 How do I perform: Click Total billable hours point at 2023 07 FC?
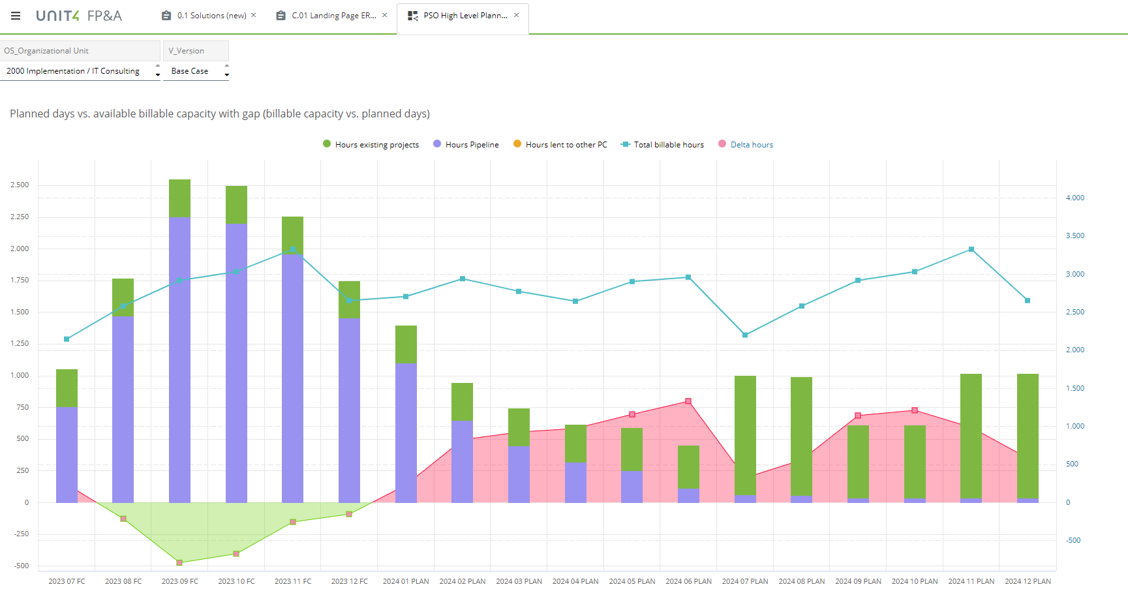[x=67, y=339]
